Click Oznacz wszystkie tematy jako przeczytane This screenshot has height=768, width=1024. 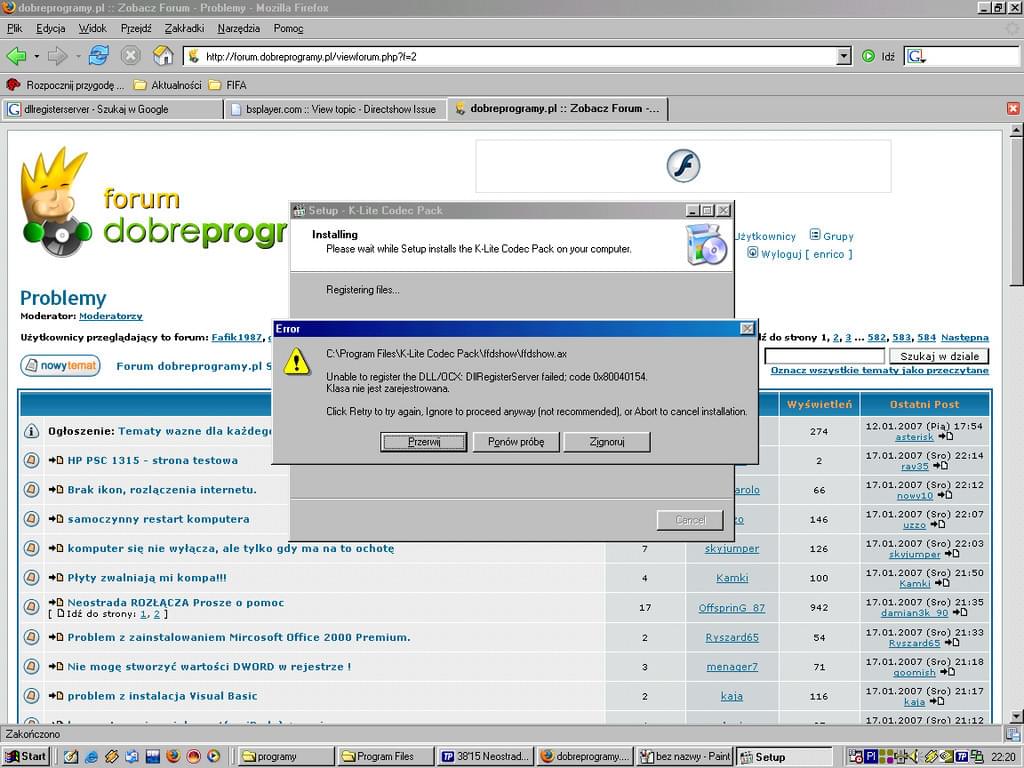(x=879, y=370)
